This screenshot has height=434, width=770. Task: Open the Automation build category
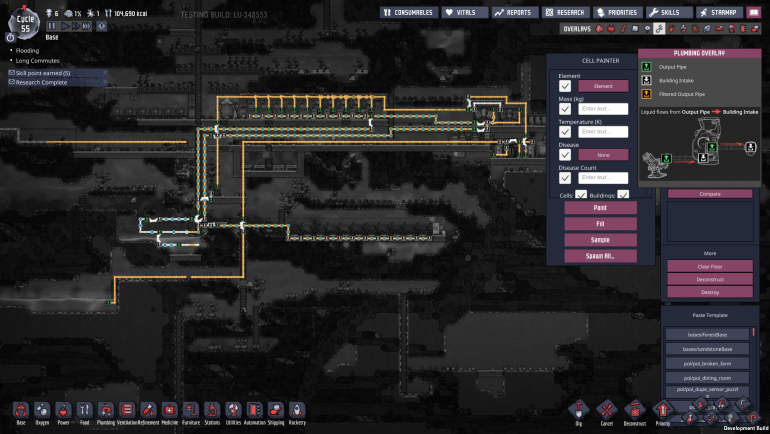(254, 410)
